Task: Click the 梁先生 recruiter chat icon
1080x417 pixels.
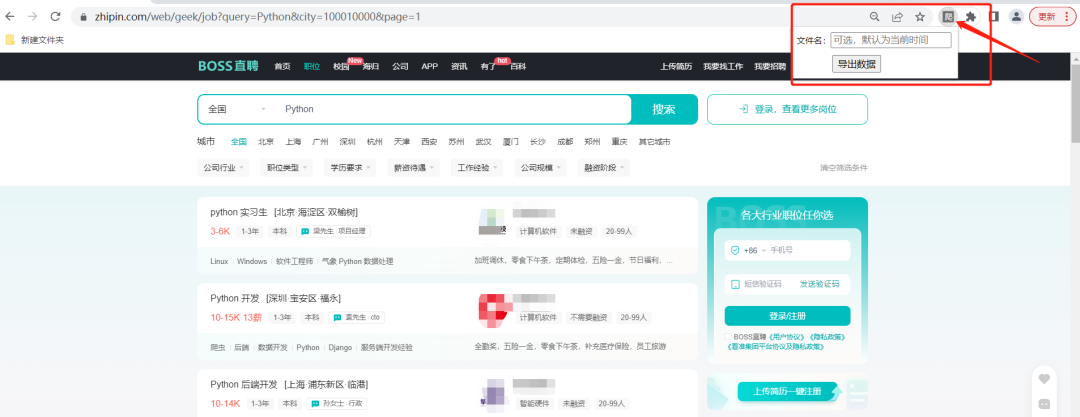Action: point(305,232)
